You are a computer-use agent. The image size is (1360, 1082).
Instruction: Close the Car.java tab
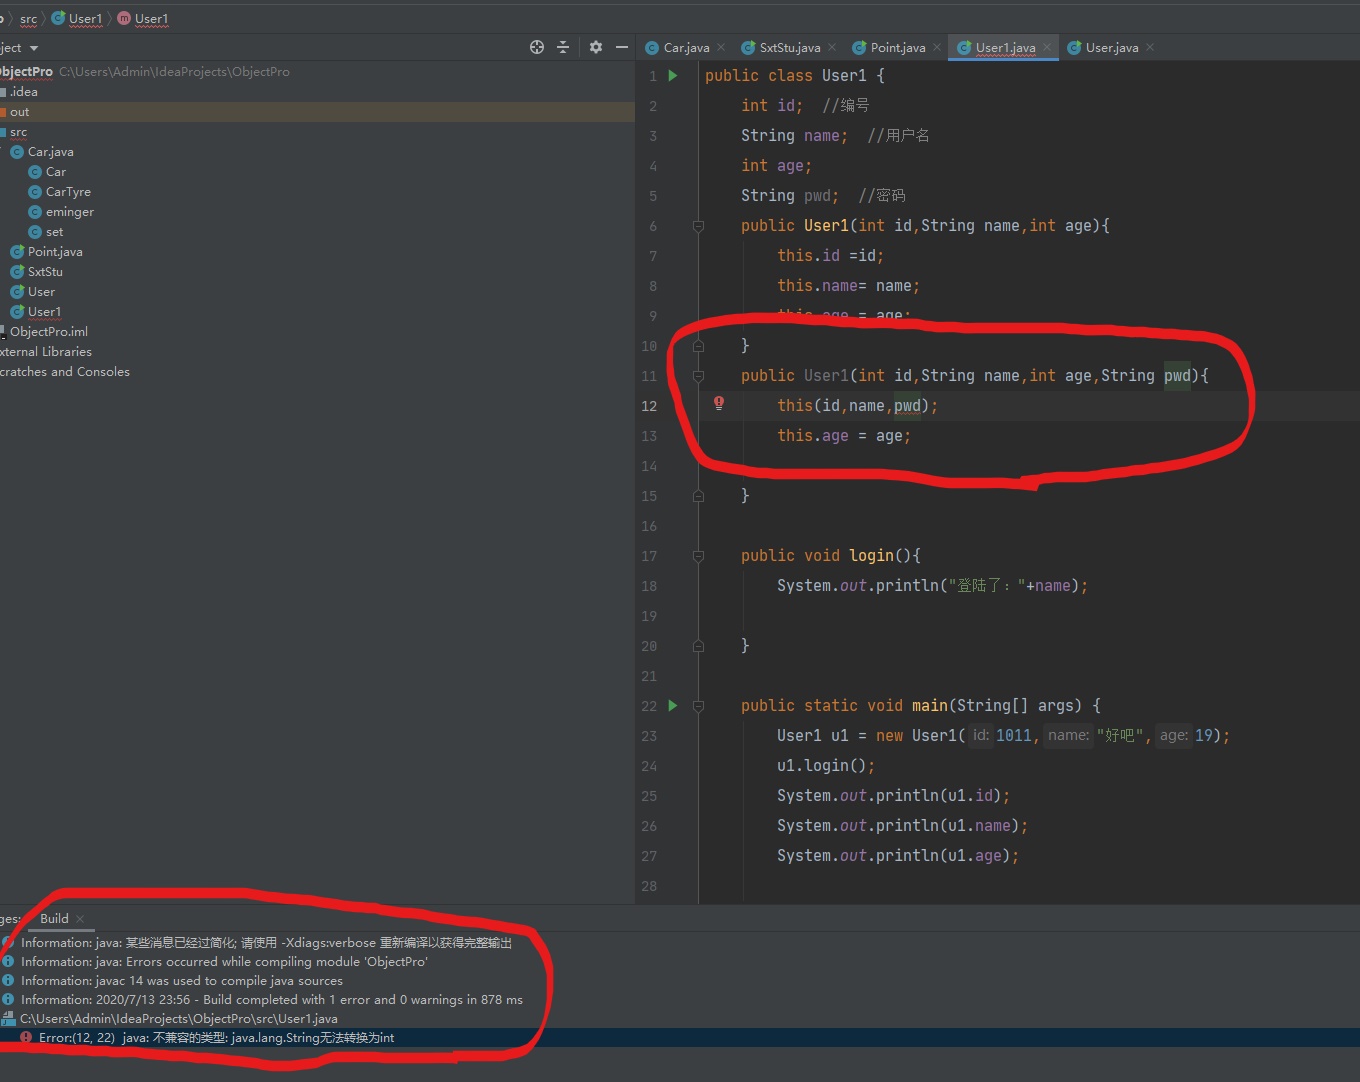point(721,47)
